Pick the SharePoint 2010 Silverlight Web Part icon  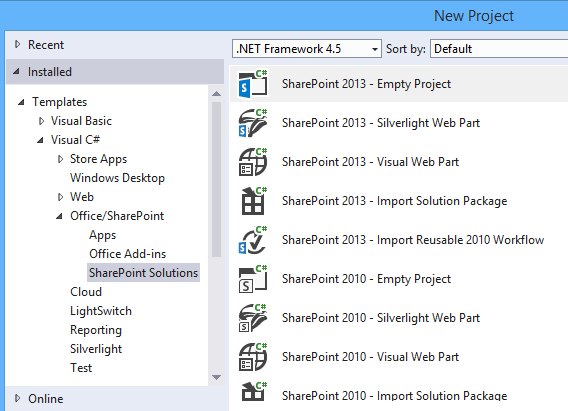253,318
